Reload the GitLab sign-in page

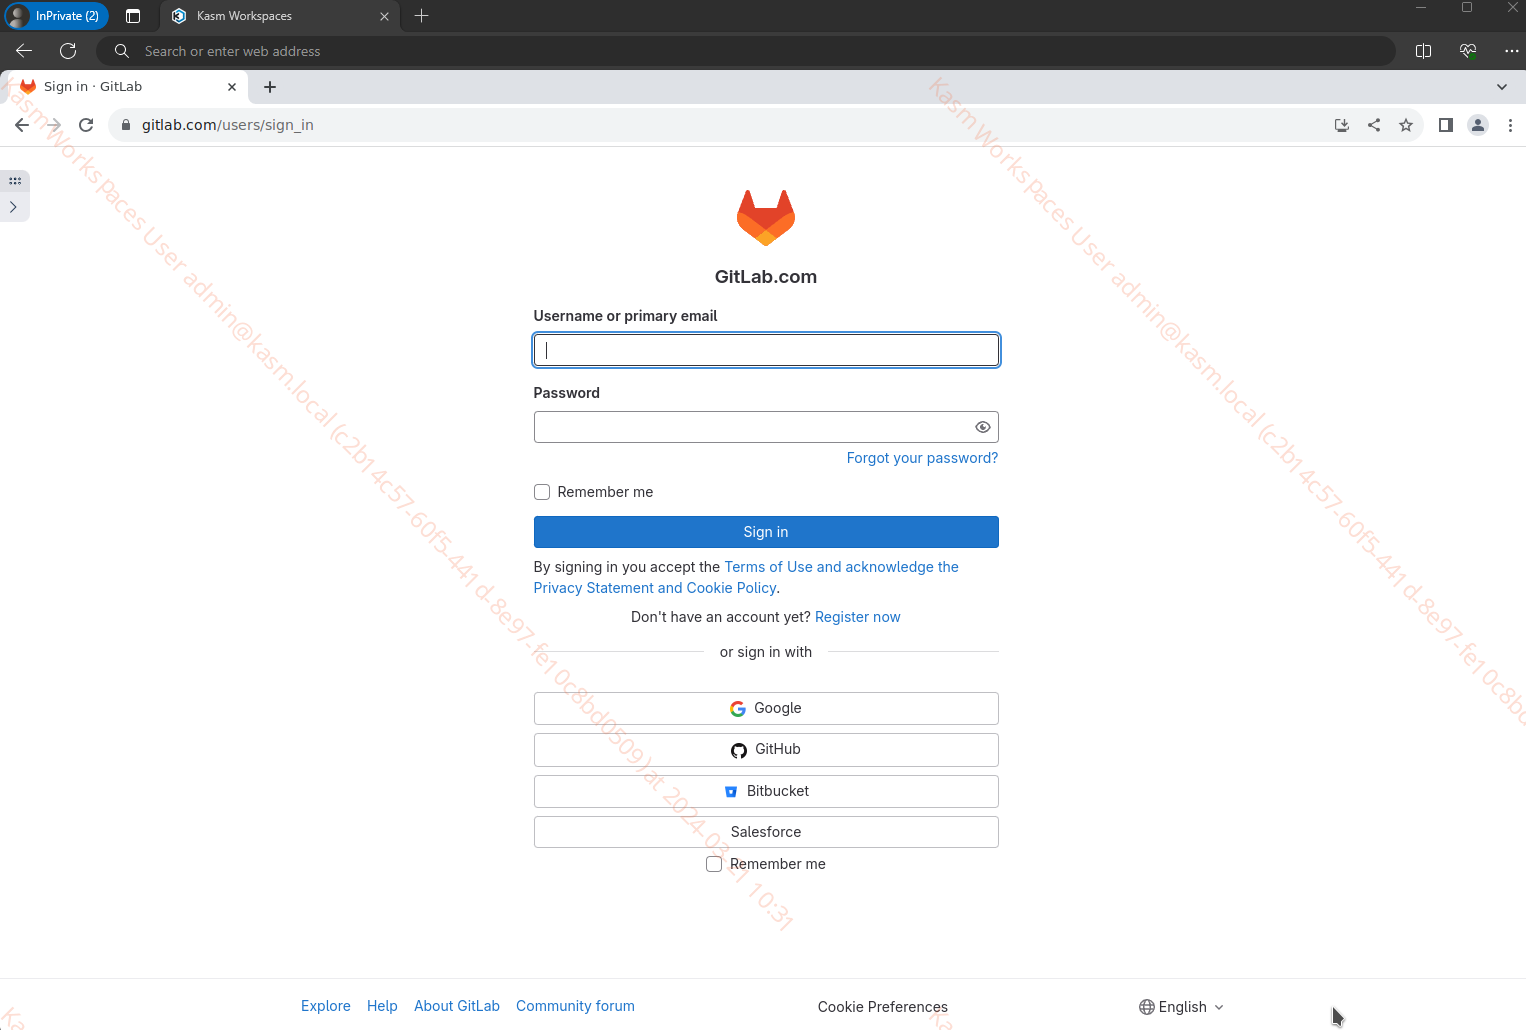pos(86,125)
